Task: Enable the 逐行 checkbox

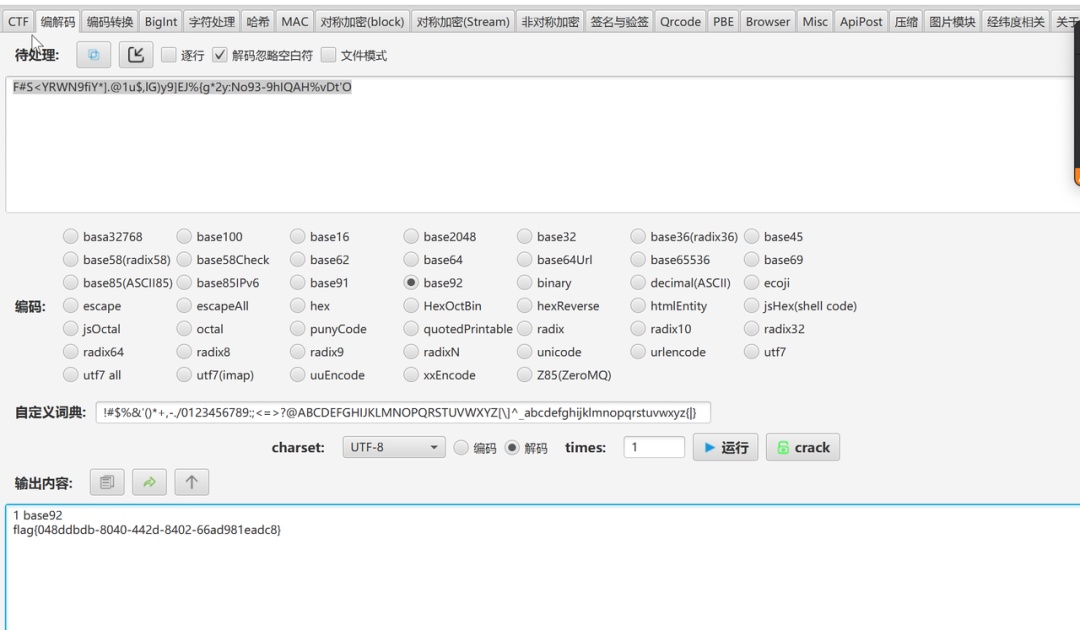Action: 167,55
